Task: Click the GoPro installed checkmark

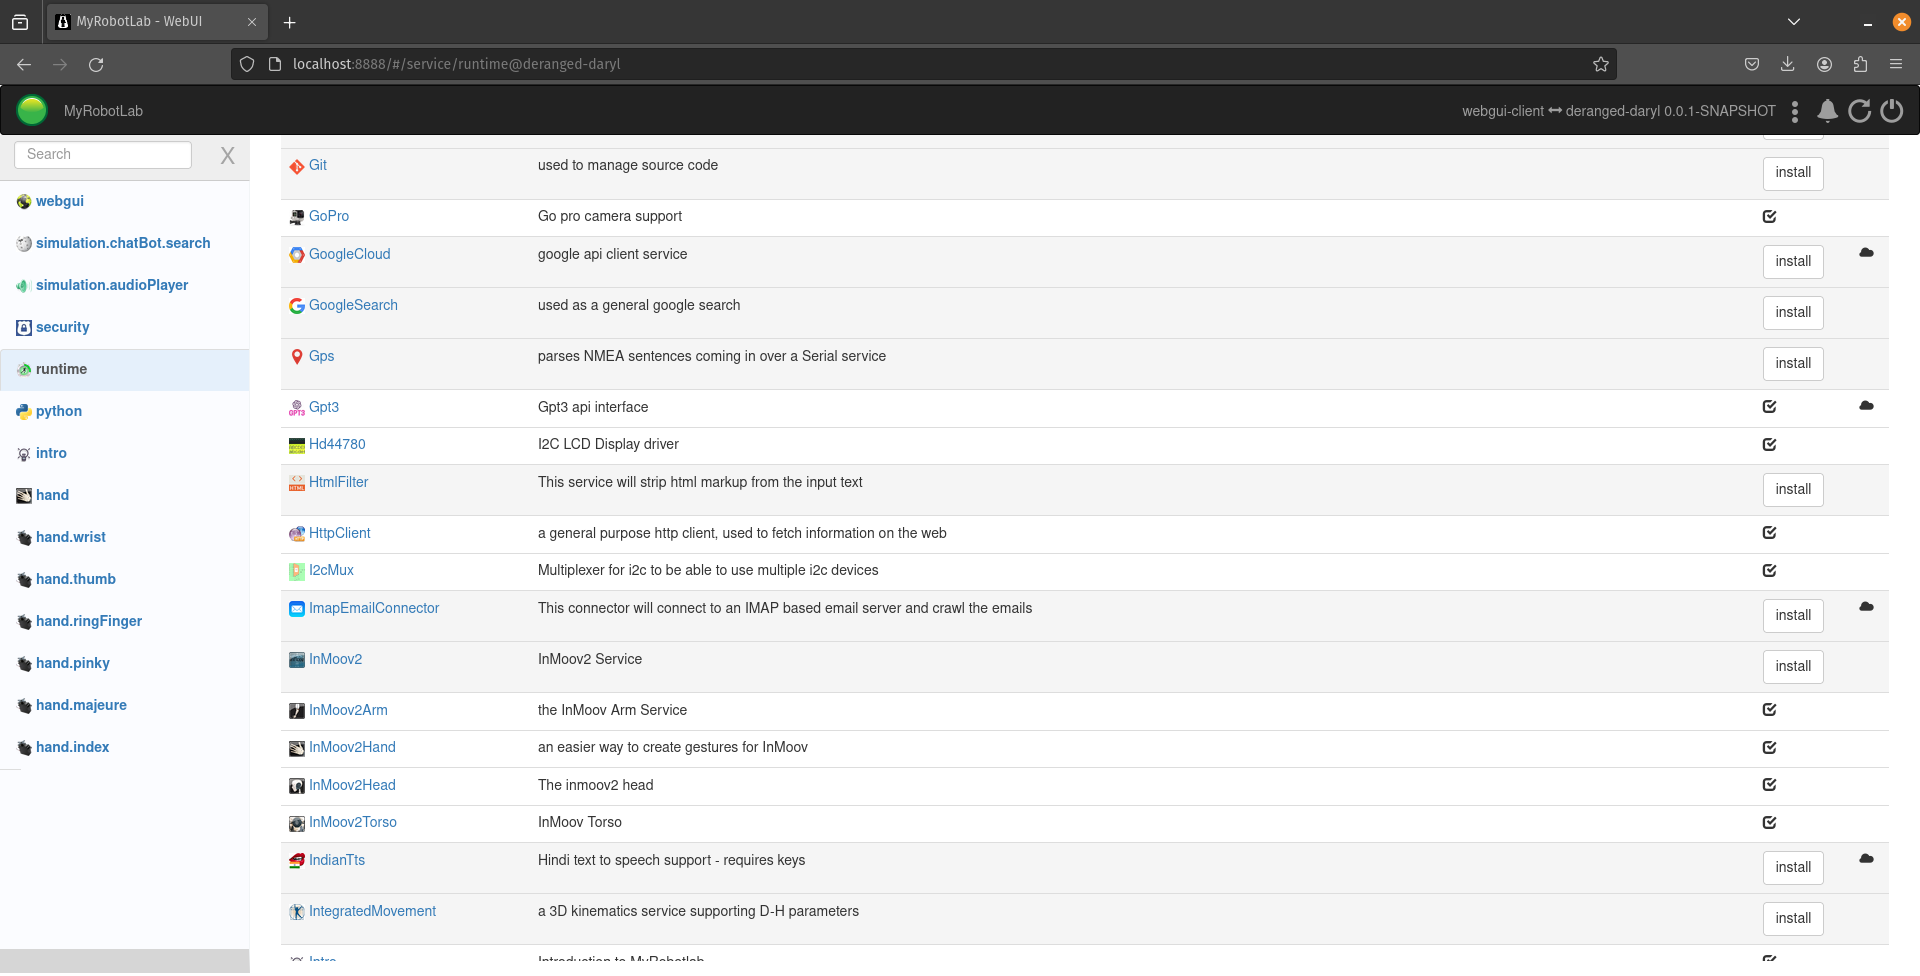Action: click(1769, 217)
